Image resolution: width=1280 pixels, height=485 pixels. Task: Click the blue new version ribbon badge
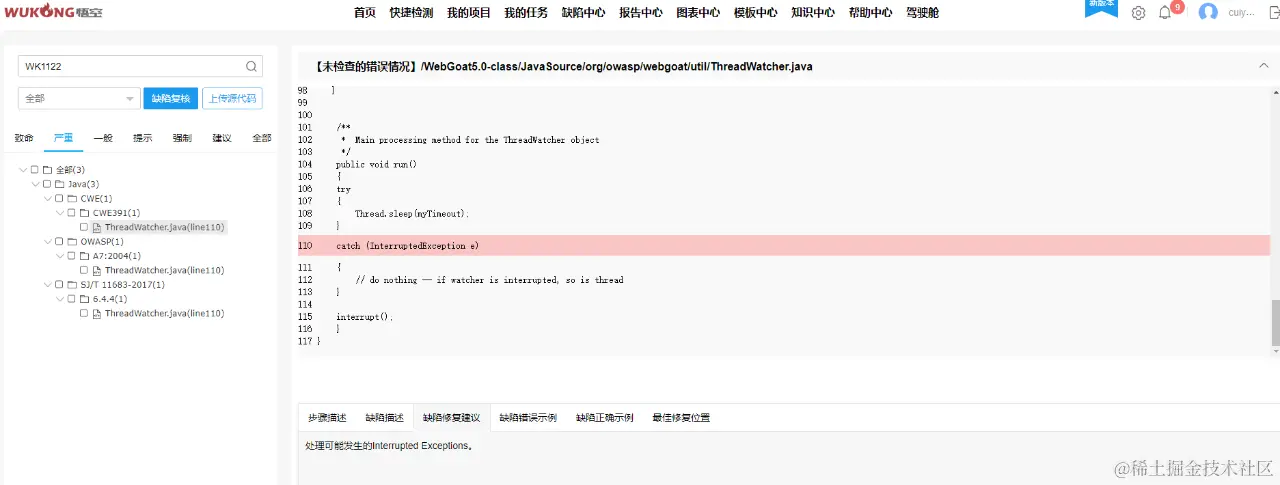click(1101, 8)
